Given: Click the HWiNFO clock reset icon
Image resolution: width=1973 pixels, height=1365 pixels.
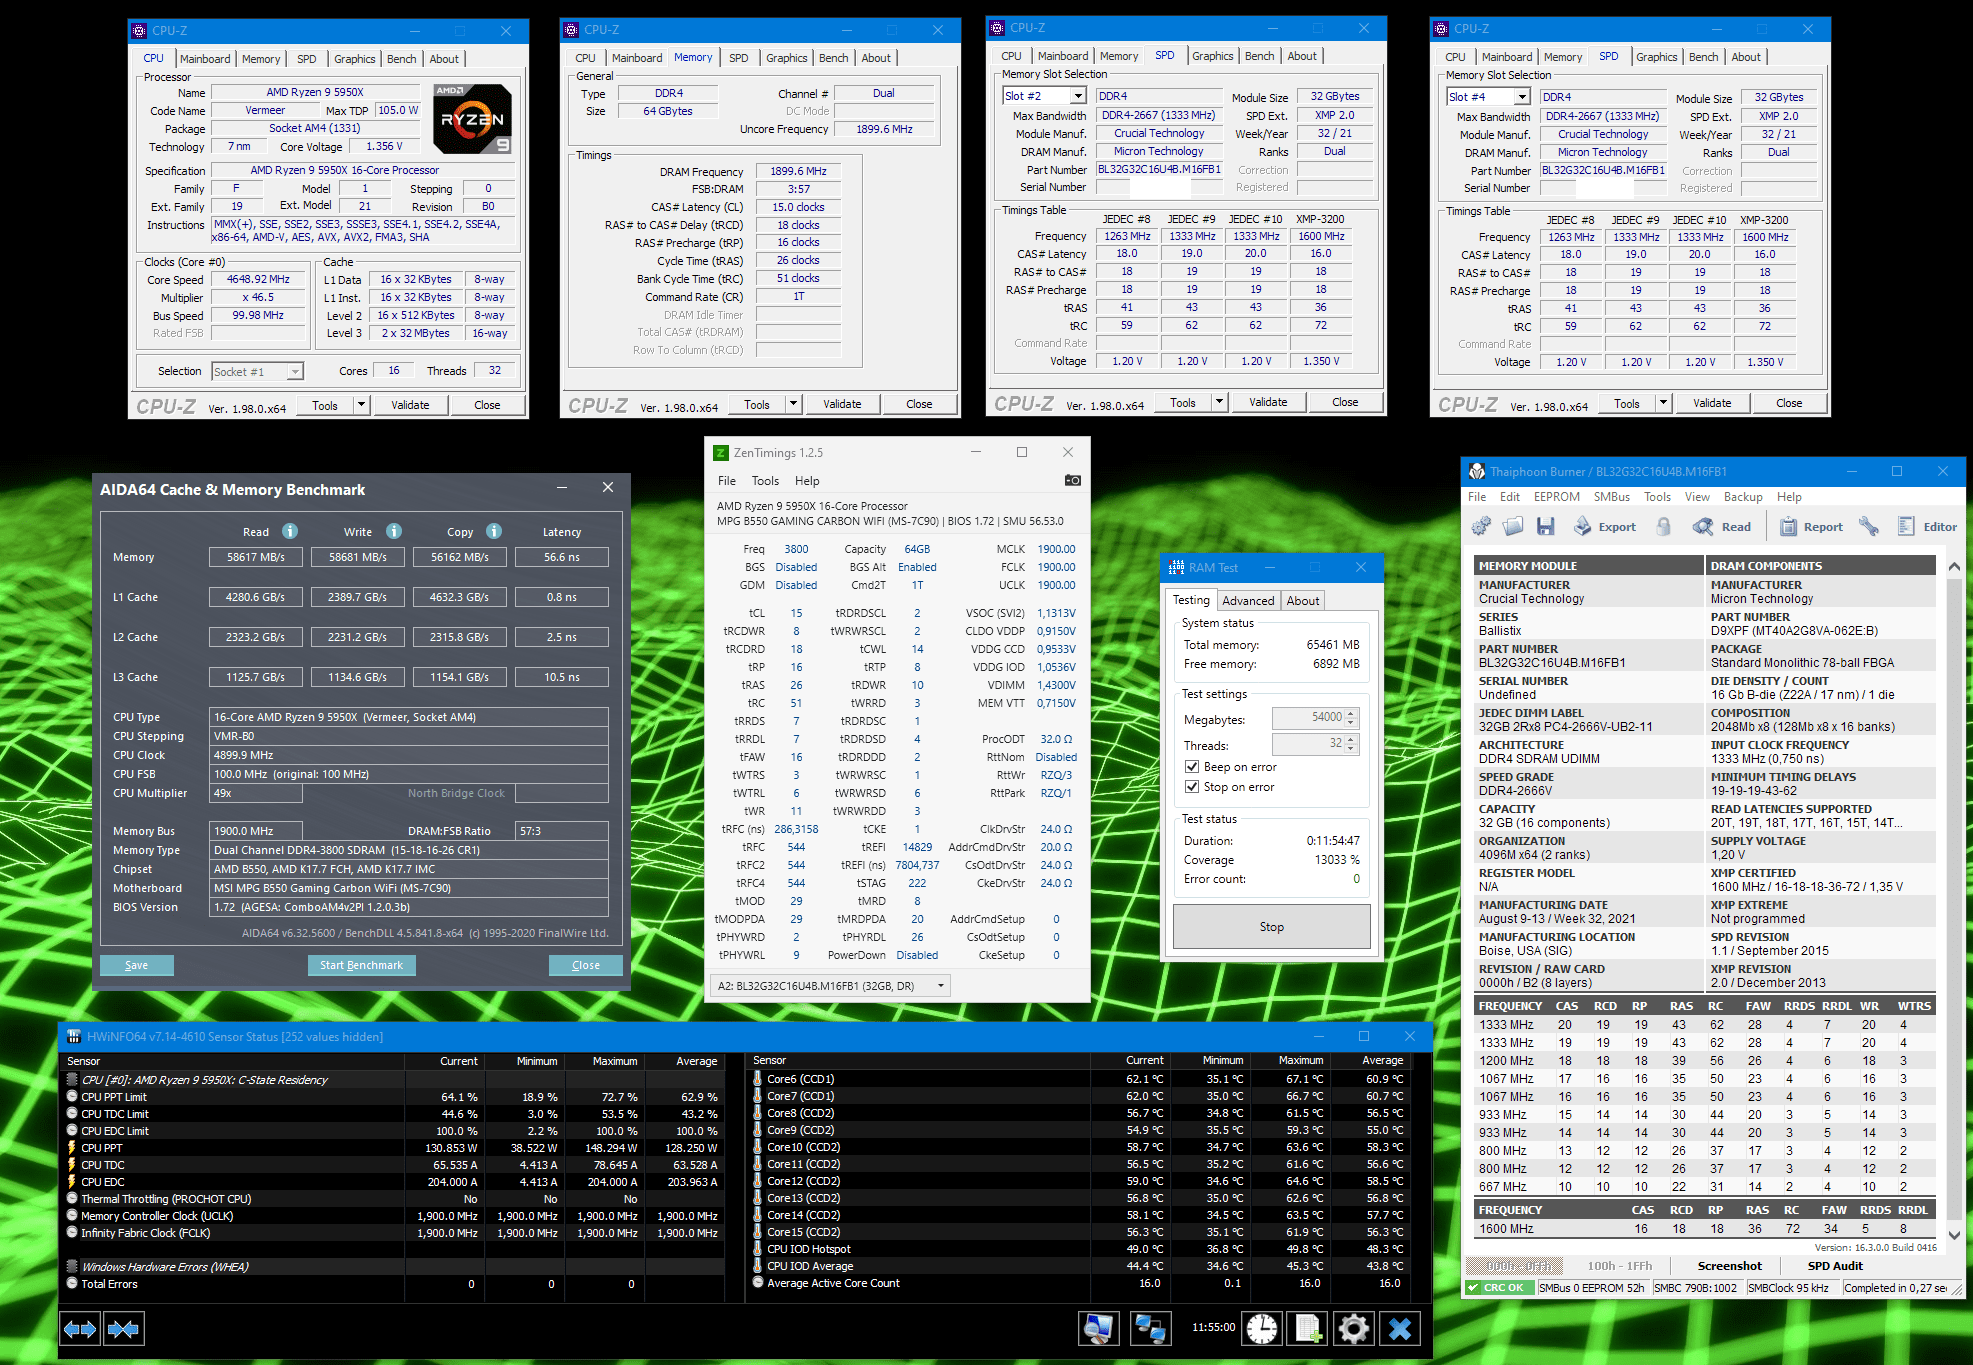Looking at the screenshot, I should 1262,1328.
